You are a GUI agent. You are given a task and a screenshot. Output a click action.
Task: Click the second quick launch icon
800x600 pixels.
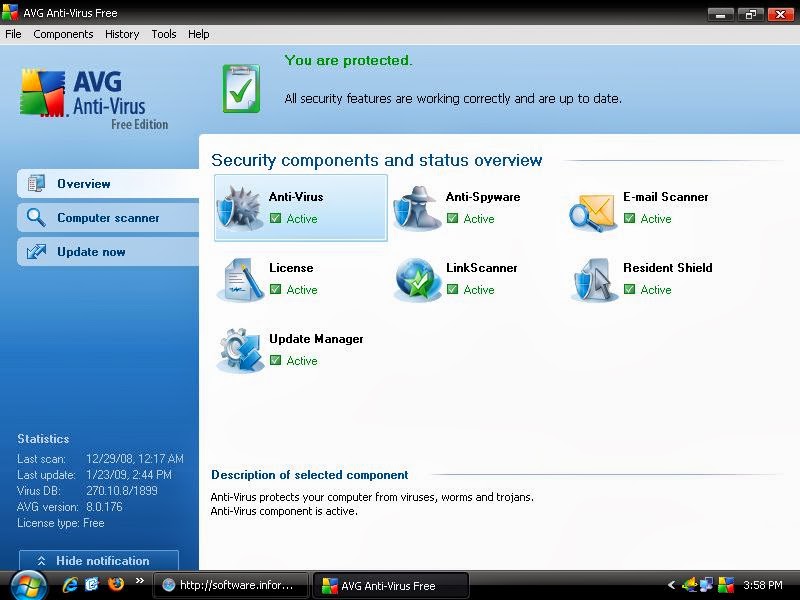pyautogui.click(x=92, y=584)
